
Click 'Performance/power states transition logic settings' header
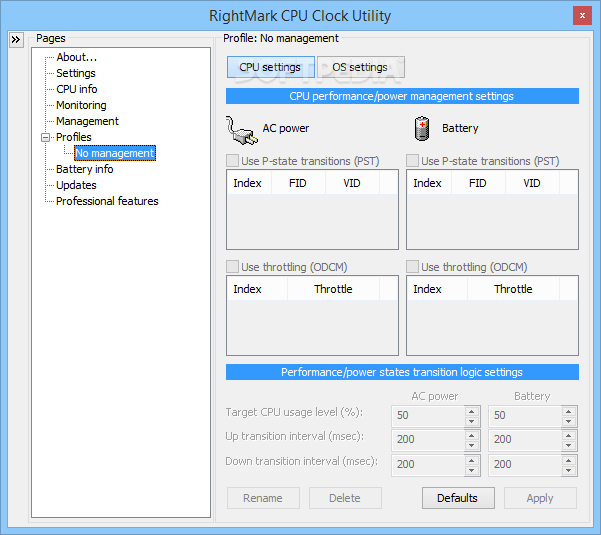pos(402,372)
